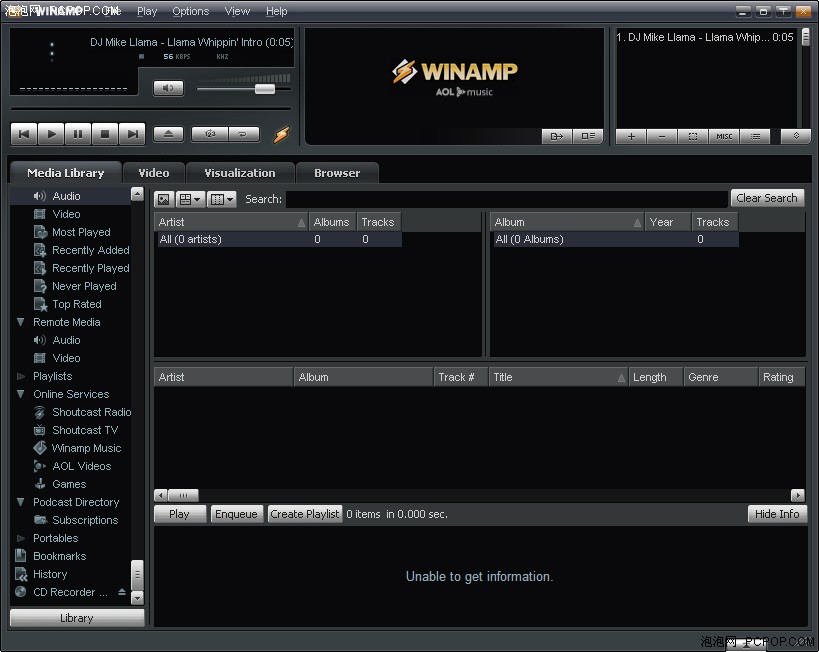Open Shoutcast TV service
The width and height of the screenshot is (819, 652).
tap(85, 430)
